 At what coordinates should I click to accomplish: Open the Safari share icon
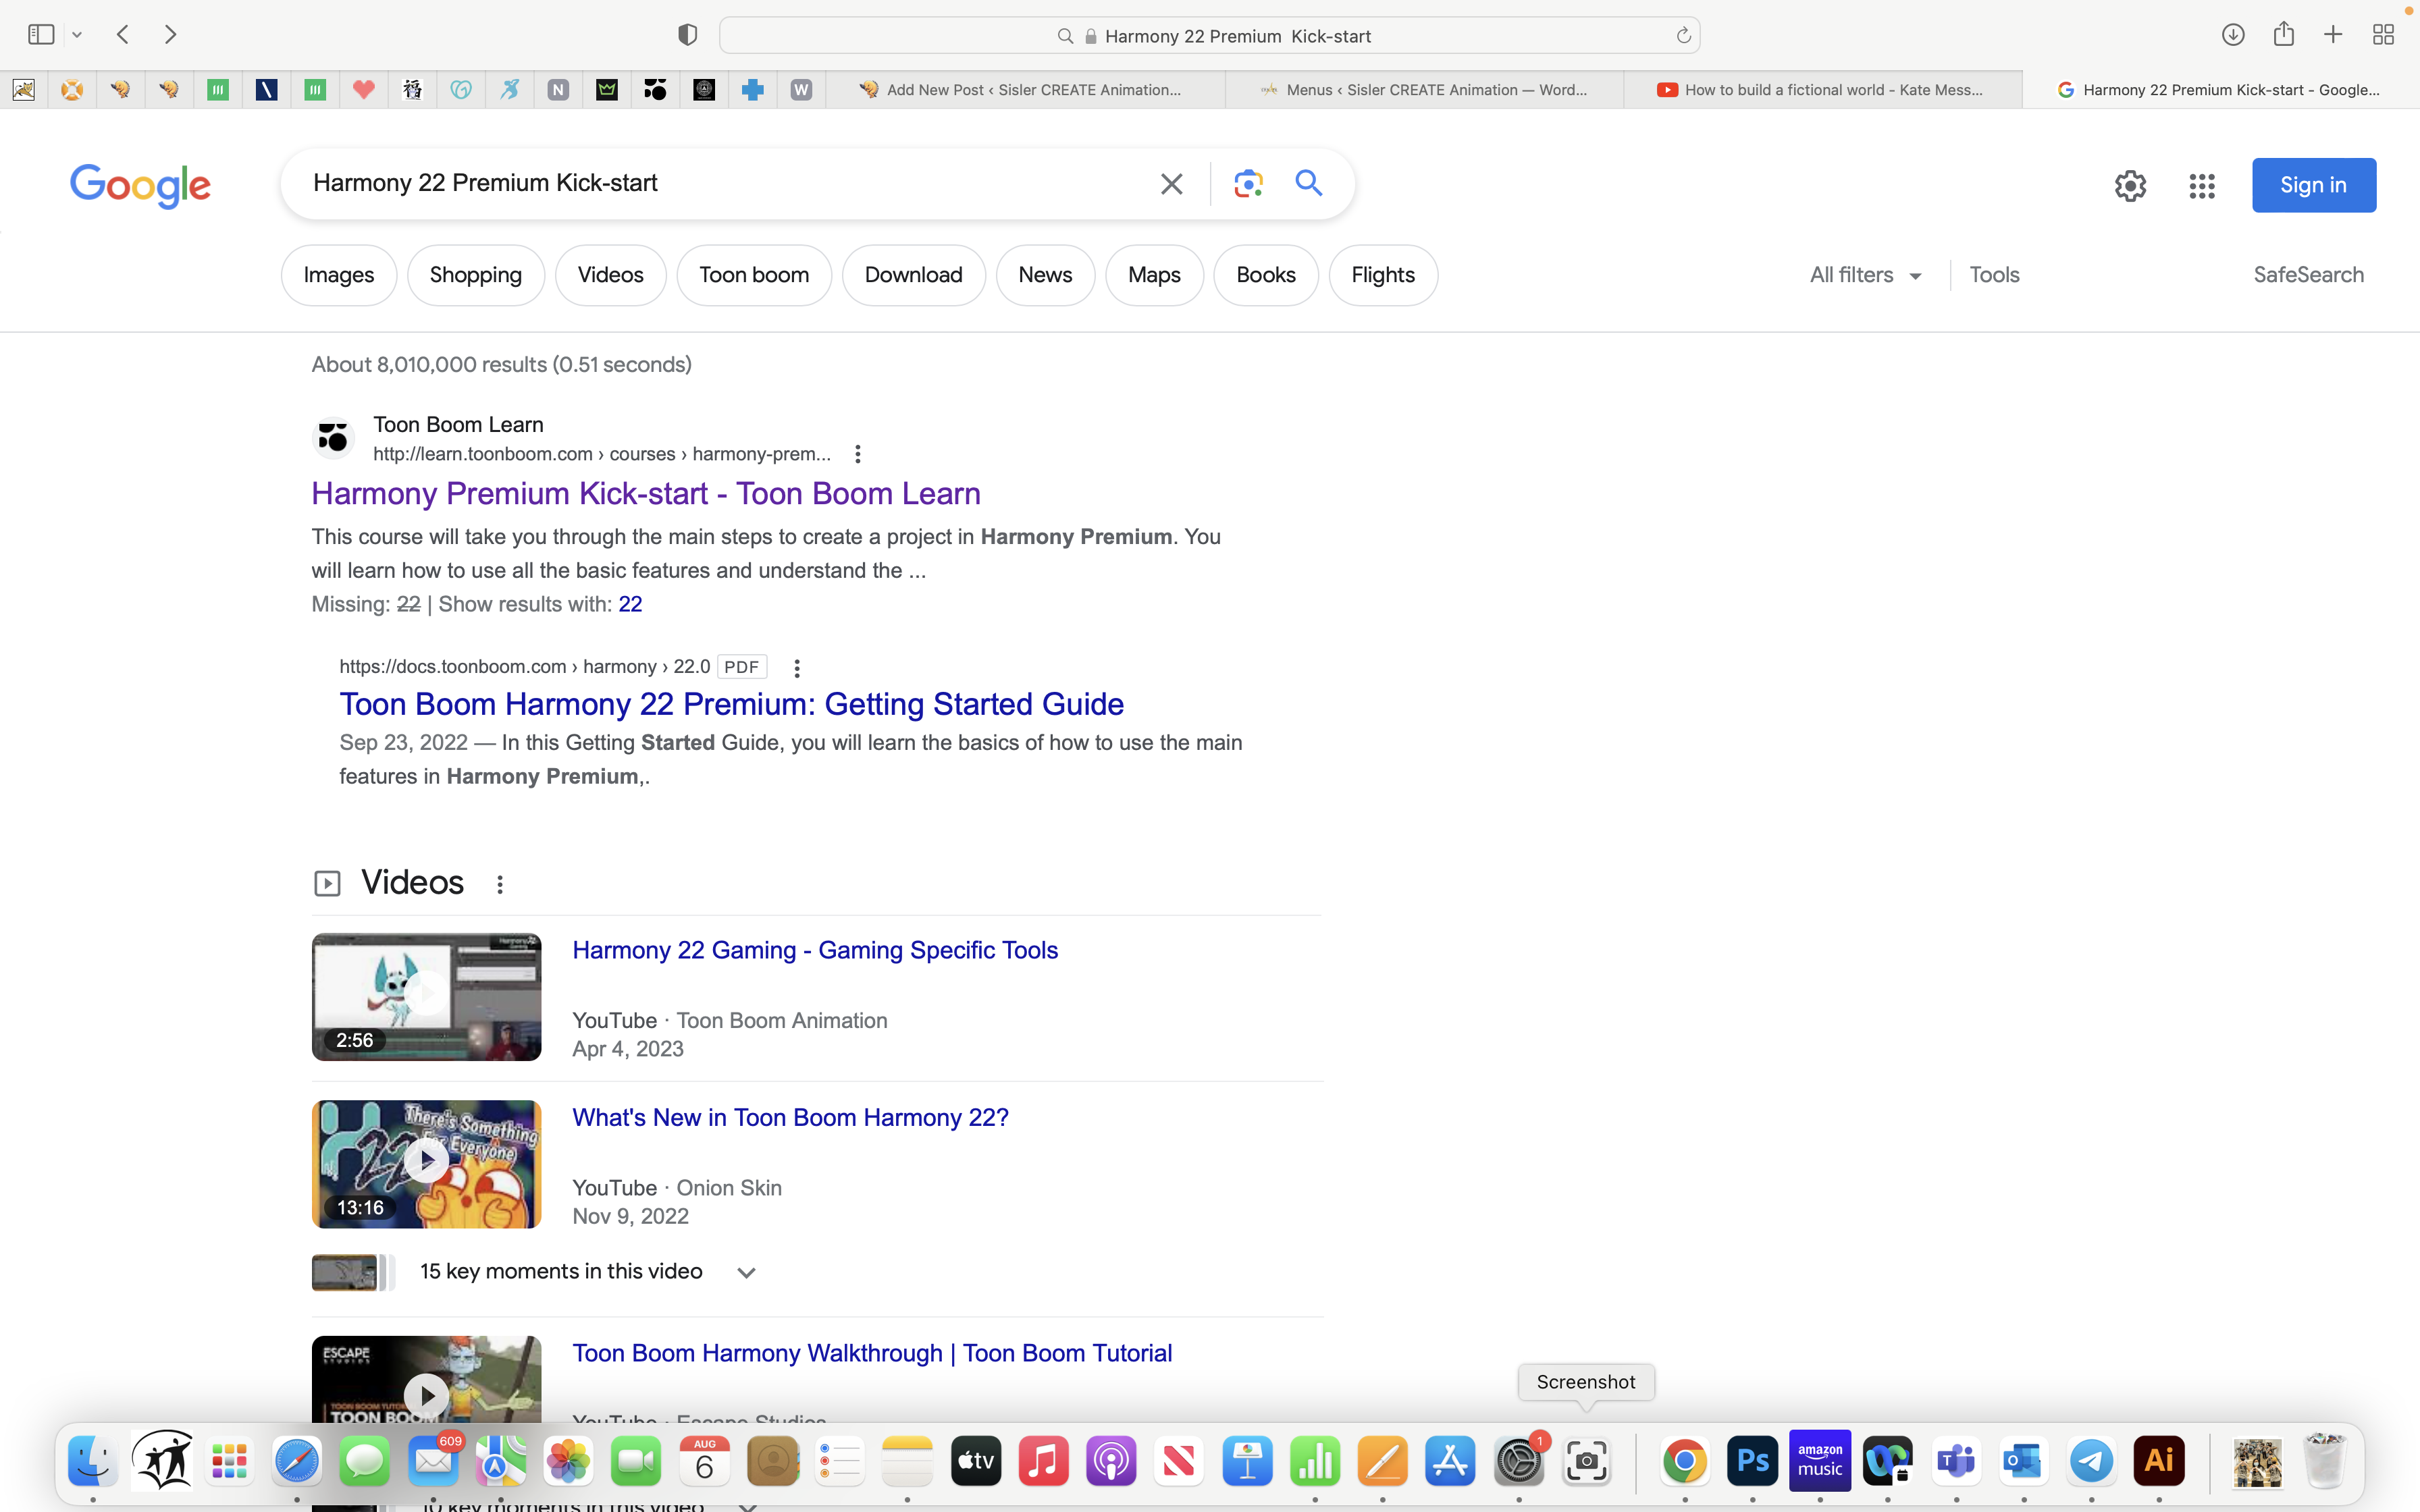point(2283,34)
